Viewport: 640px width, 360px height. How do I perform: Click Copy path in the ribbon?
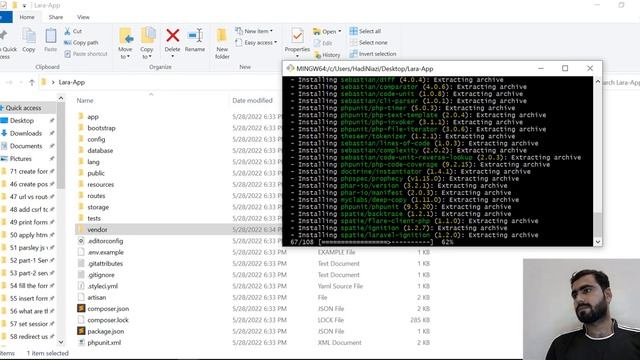[x=81, y=42]
